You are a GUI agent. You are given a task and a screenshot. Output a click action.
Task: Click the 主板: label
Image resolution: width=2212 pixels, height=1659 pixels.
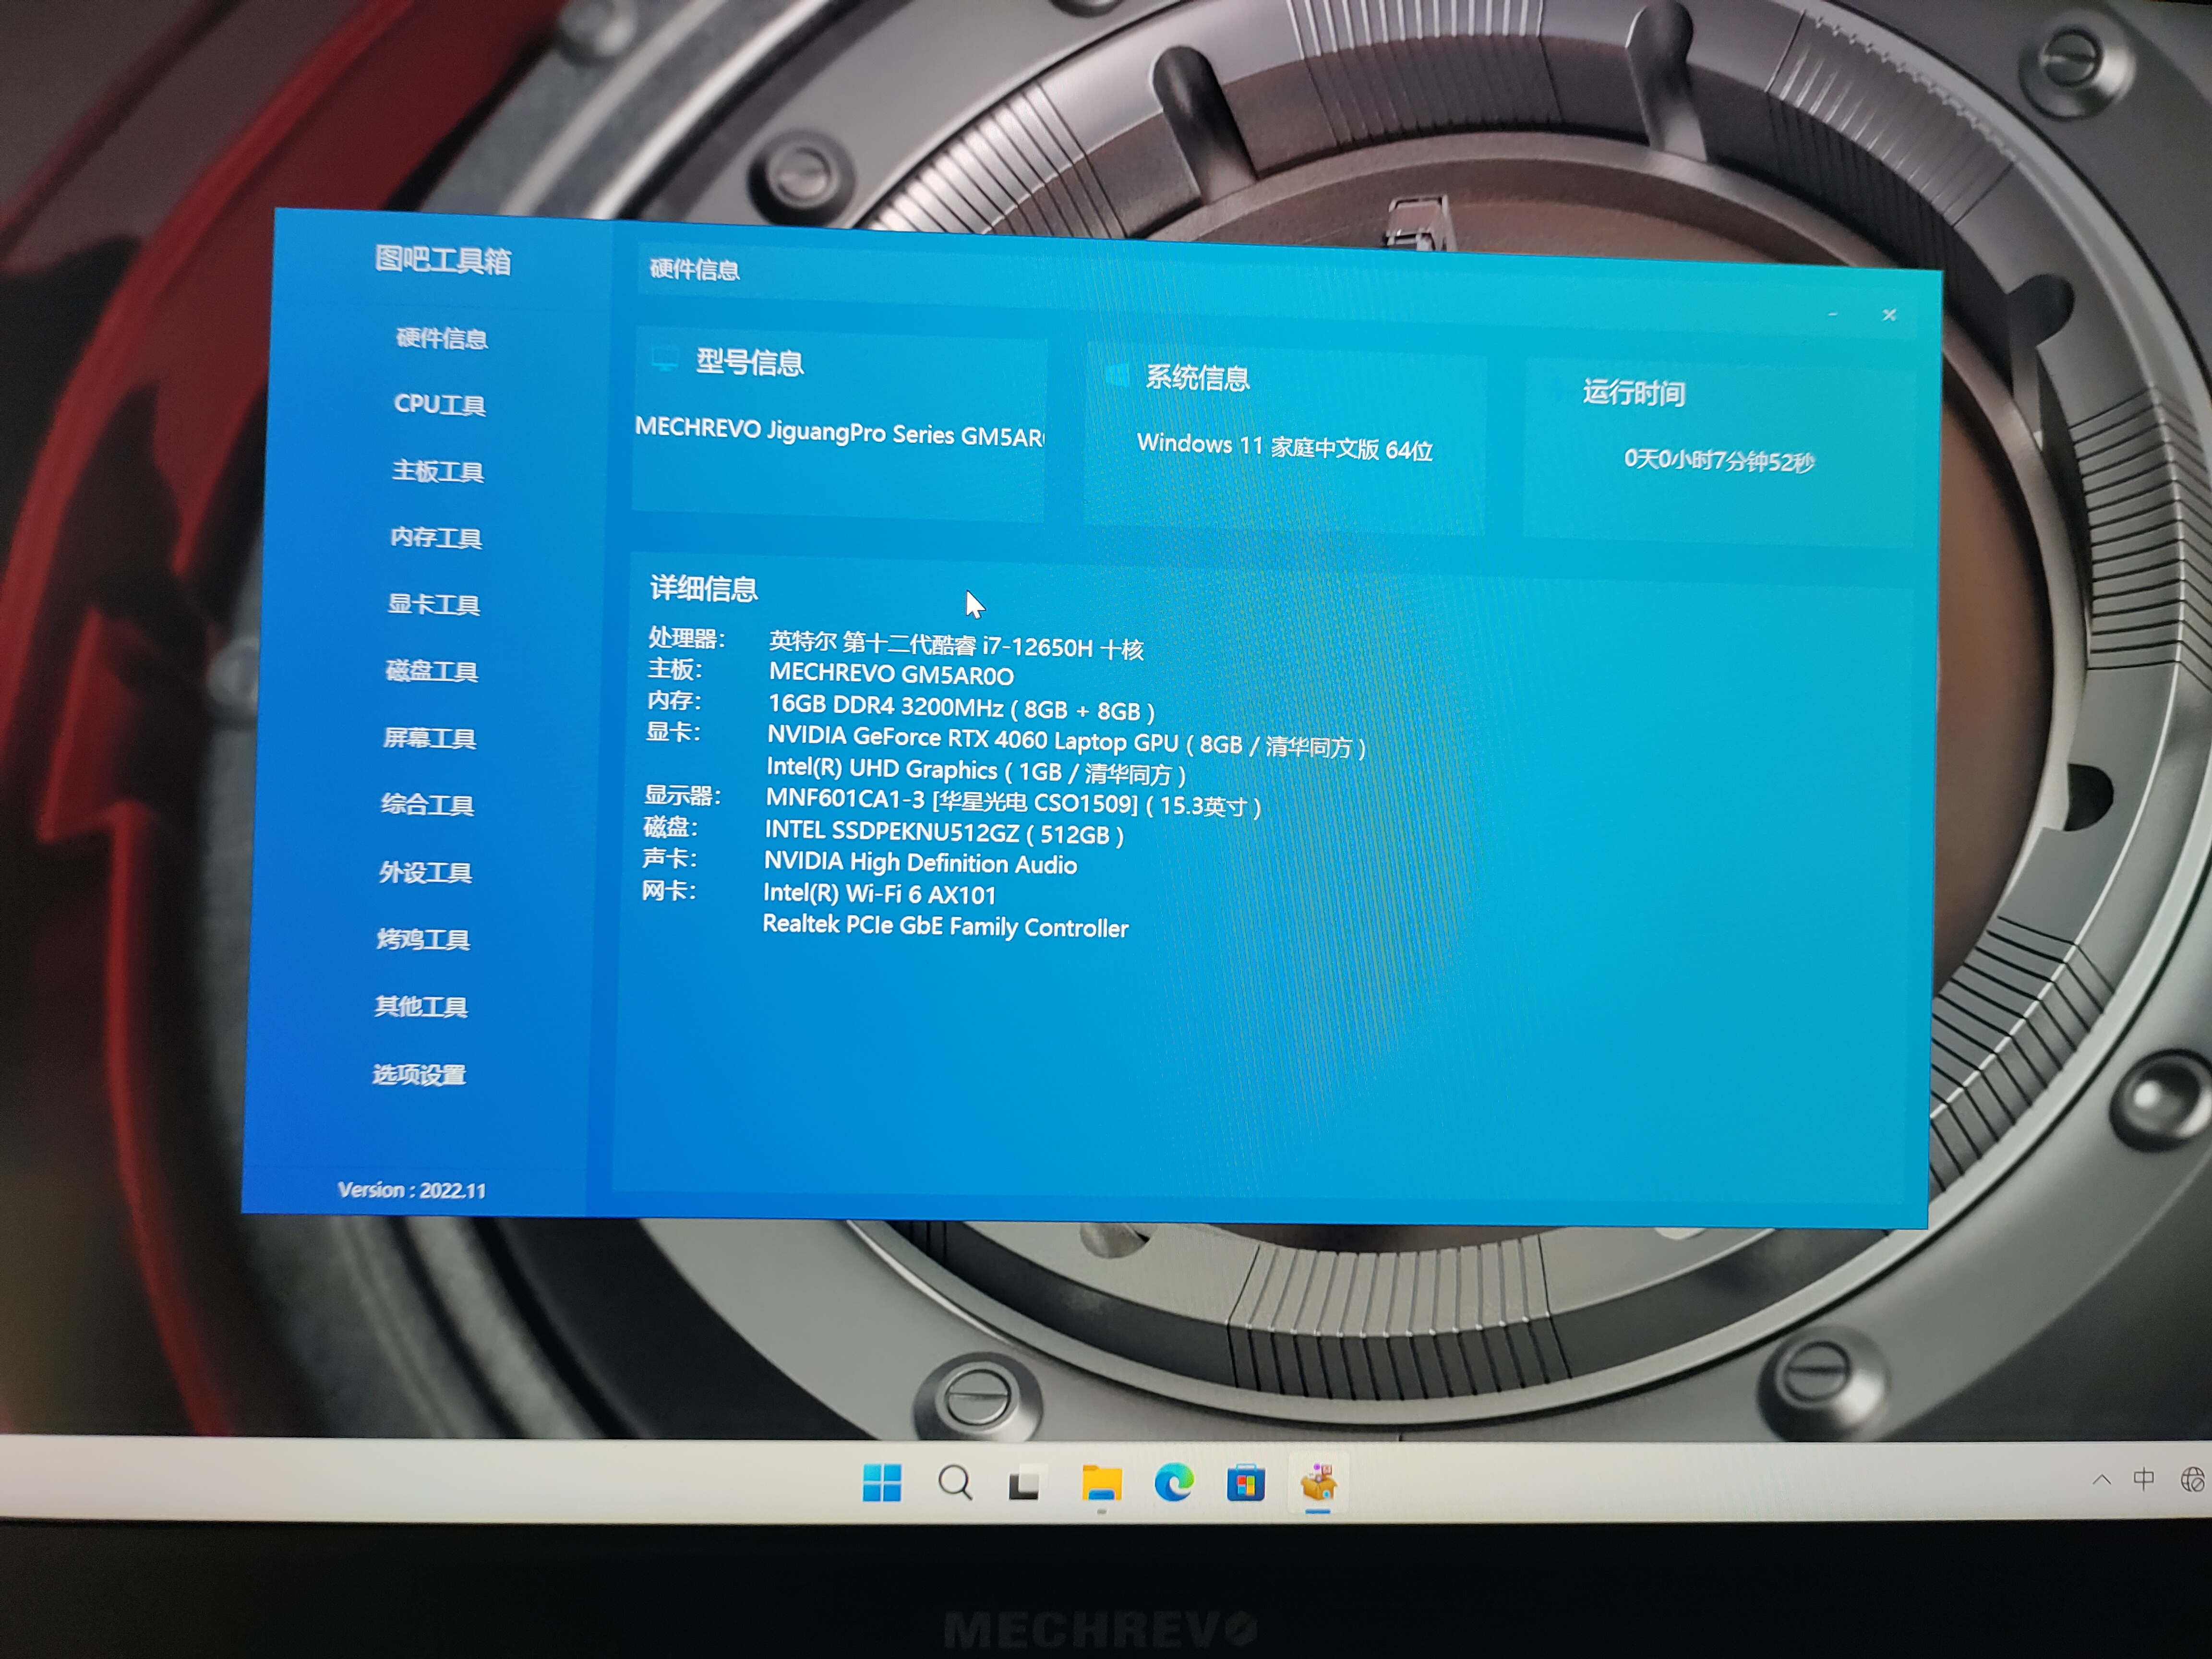[x=675, y=669]
